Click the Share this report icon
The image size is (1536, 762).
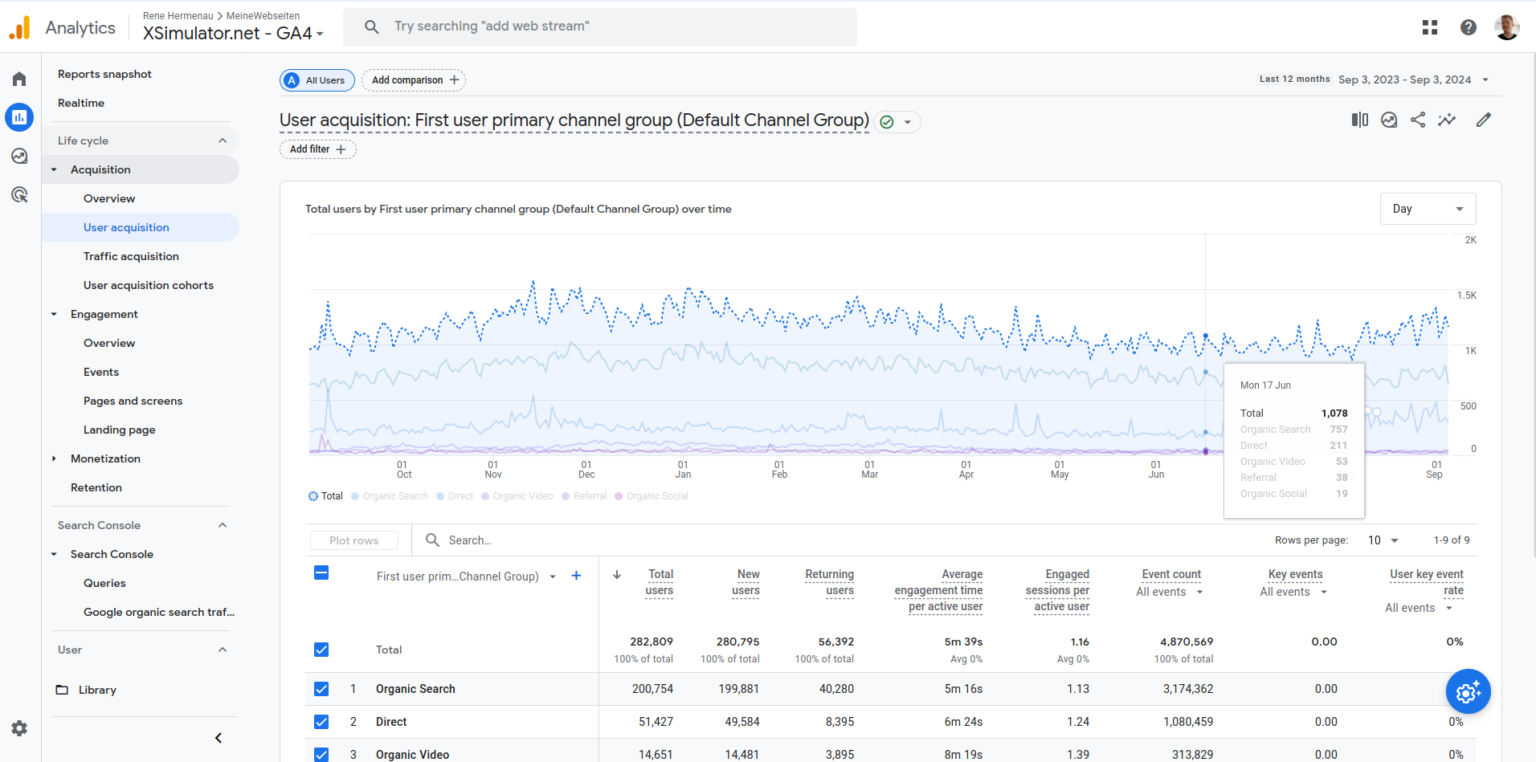pos(1418,120)
